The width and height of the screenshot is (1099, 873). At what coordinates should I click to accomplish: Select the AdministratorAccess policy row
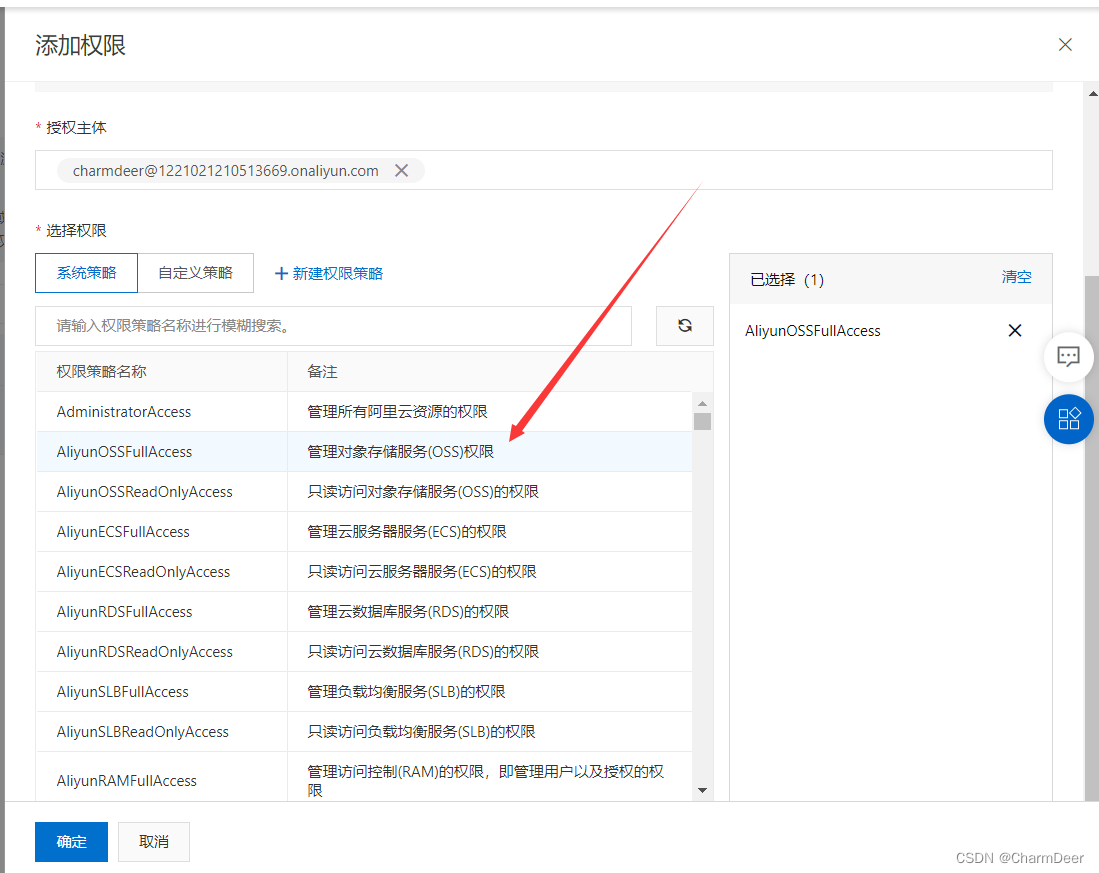click(364, 411)
